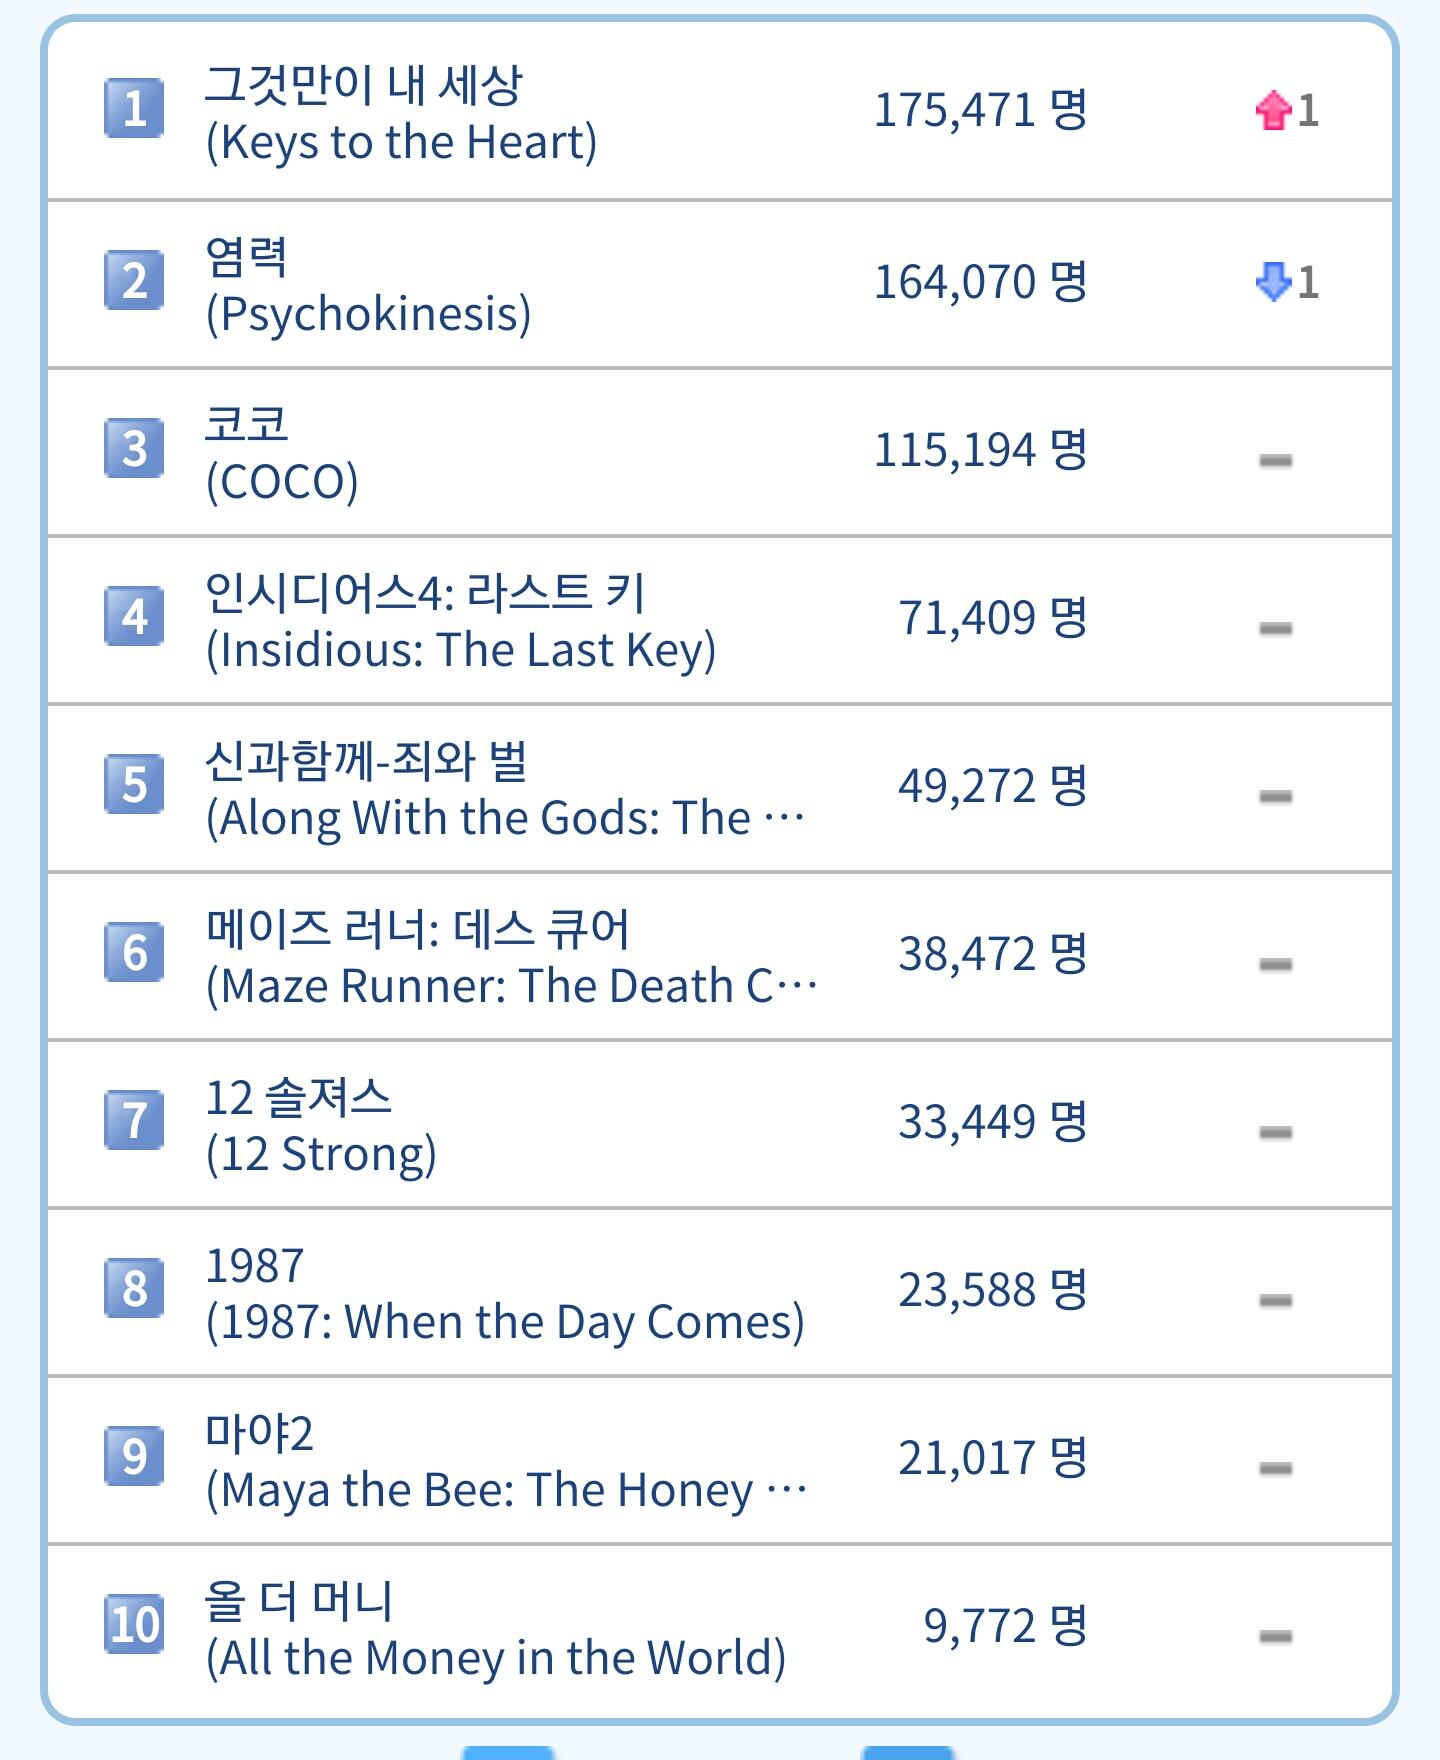1440x1760 pixels.
Task: Open All the Money in the World
Action: point(495,1629)
